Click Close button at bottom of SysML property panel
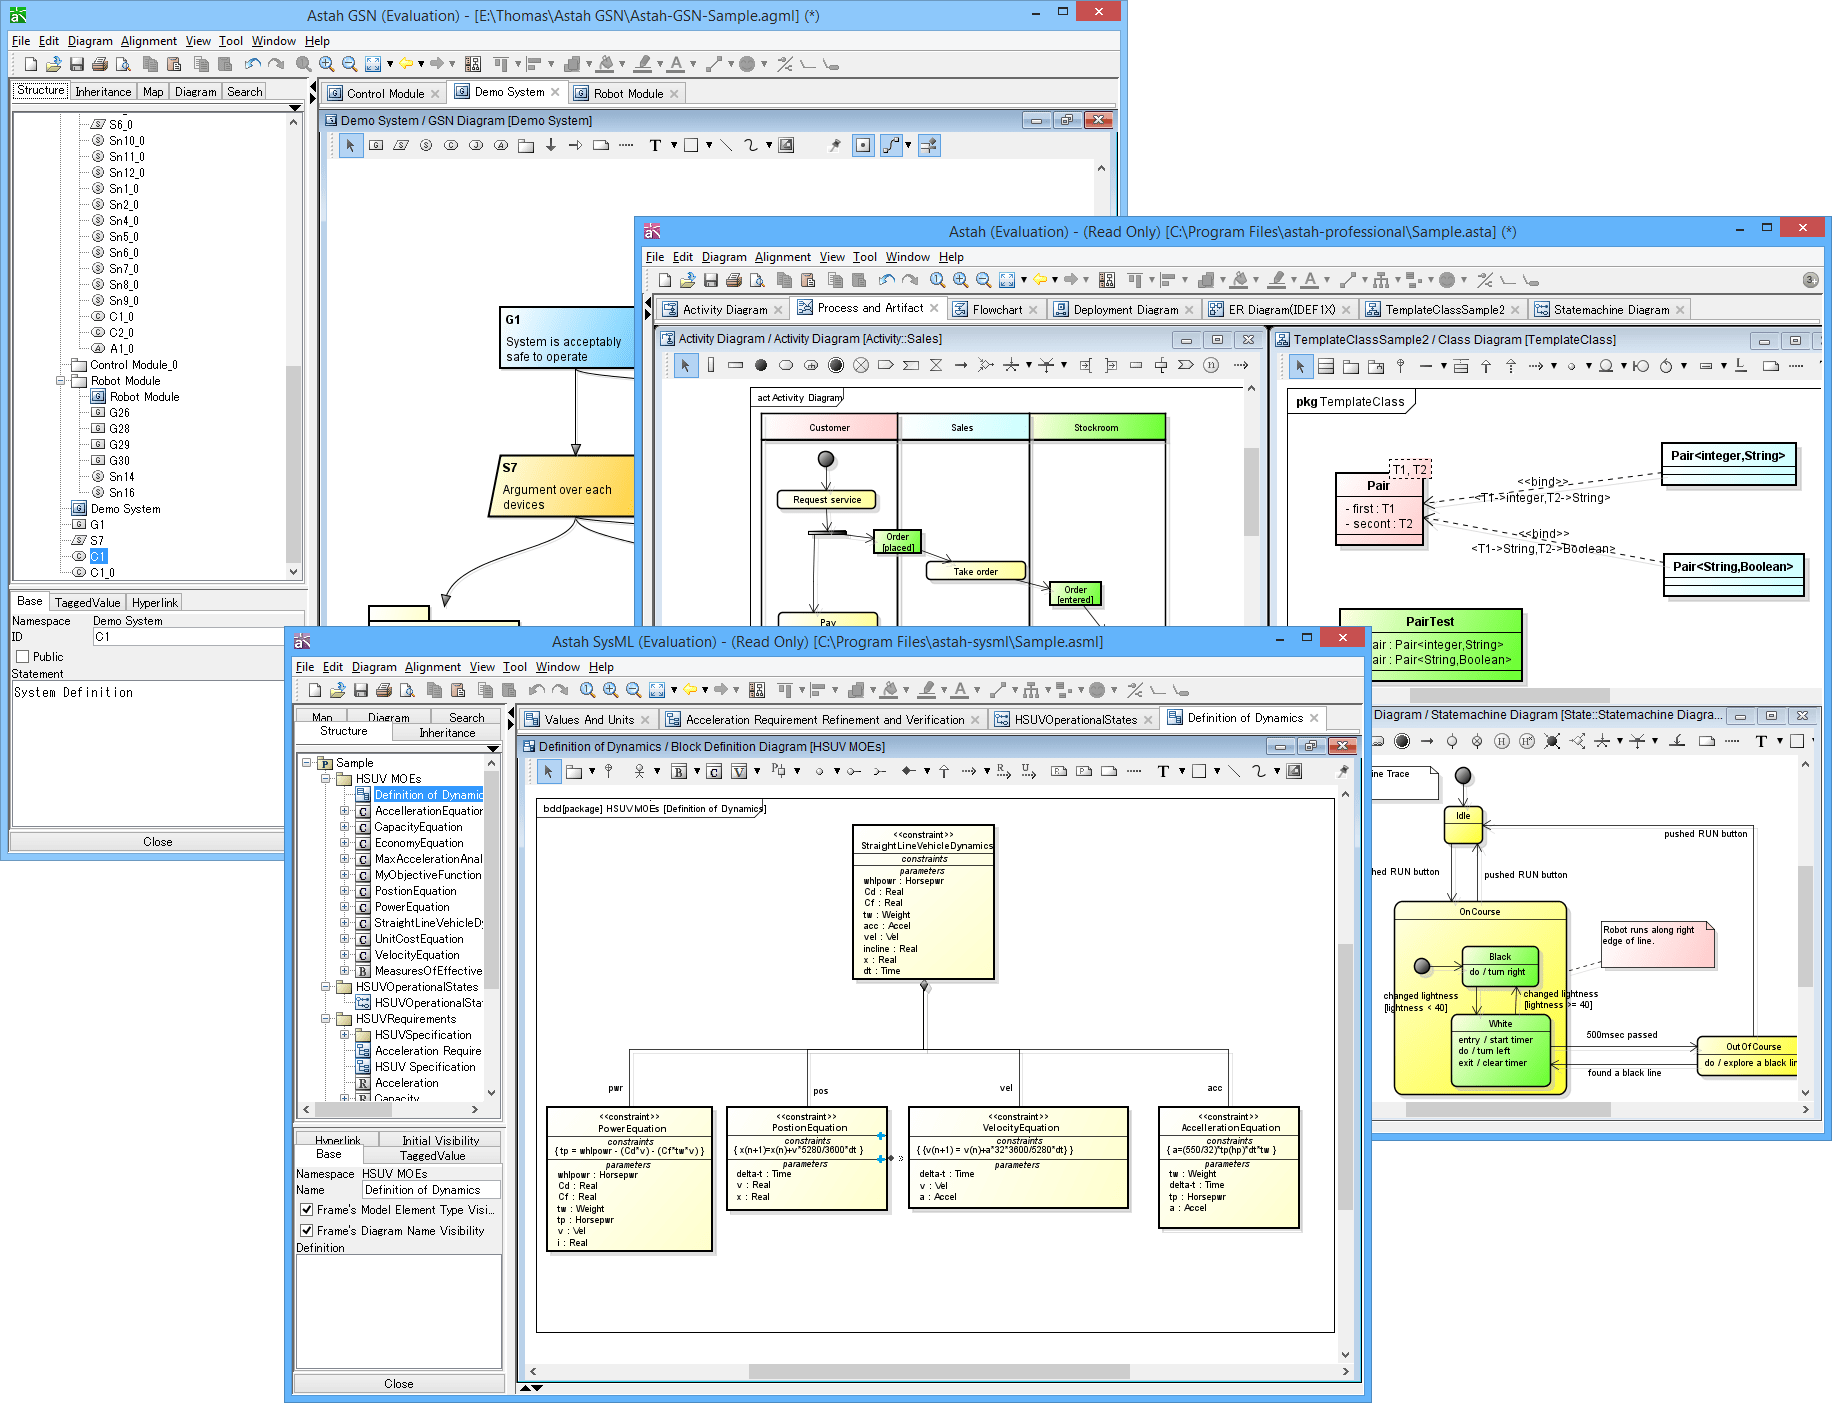Viewport: 1832px width, 1403px height. click(x=399, y=1384)
